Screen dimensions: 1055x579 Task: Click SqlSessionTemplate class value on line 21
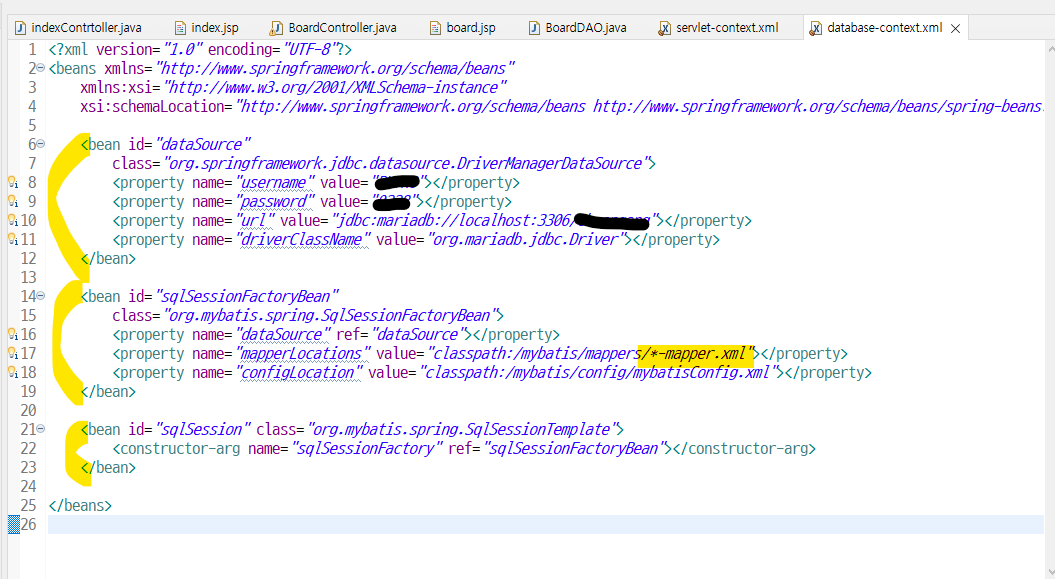tap(463, 429)
